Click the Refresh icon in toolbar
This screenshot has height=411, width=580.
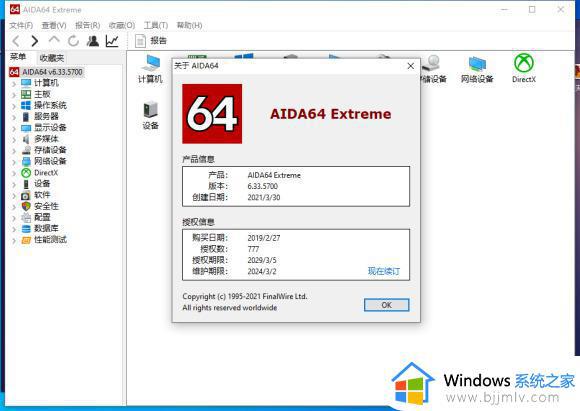tap(73, 41)
